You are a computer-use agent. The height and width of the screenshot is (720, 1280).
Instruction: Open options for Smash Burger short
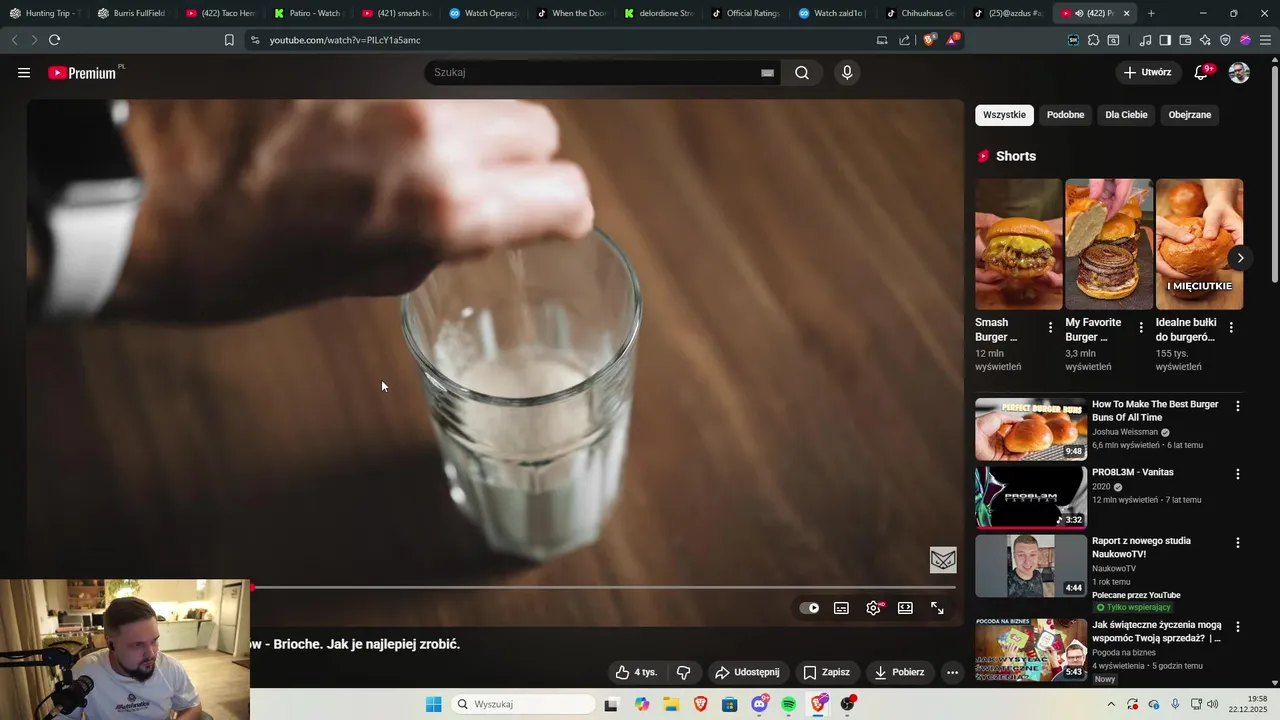point(1050,327)
